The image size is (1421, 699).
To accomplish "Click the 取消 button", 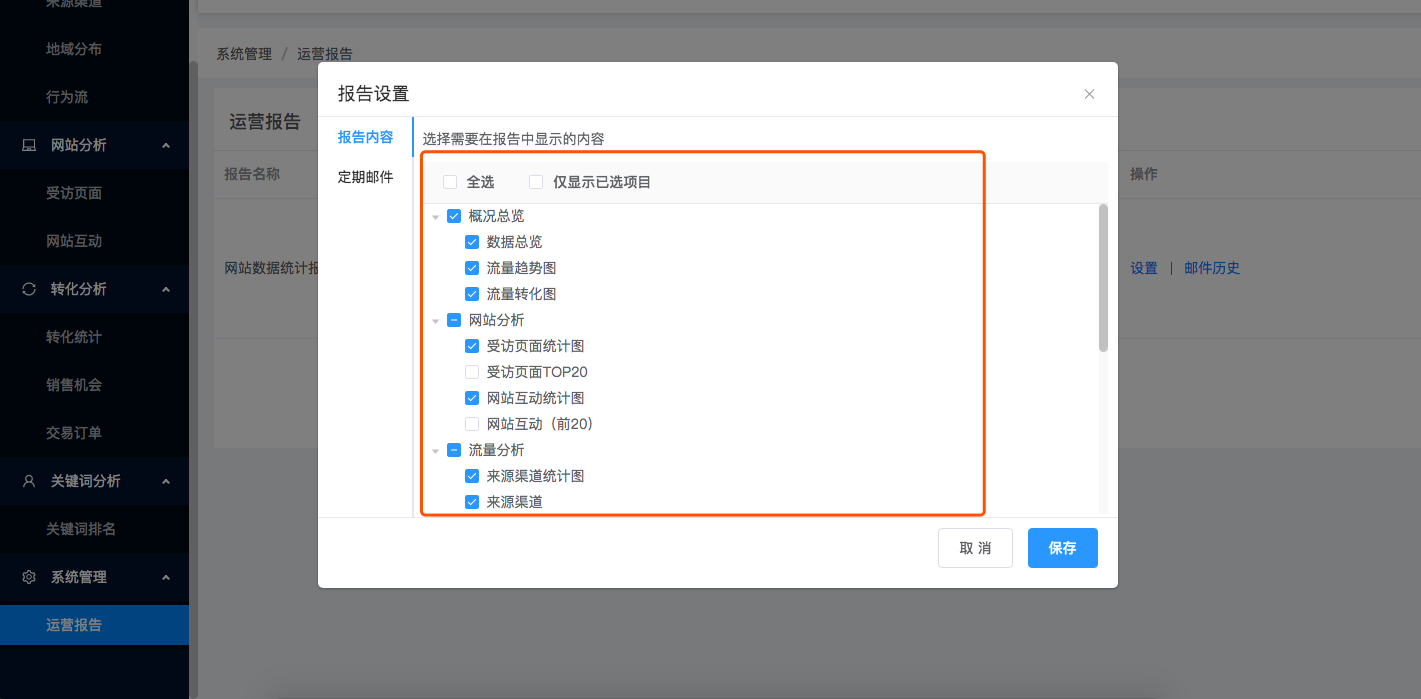I will [975, 548].
